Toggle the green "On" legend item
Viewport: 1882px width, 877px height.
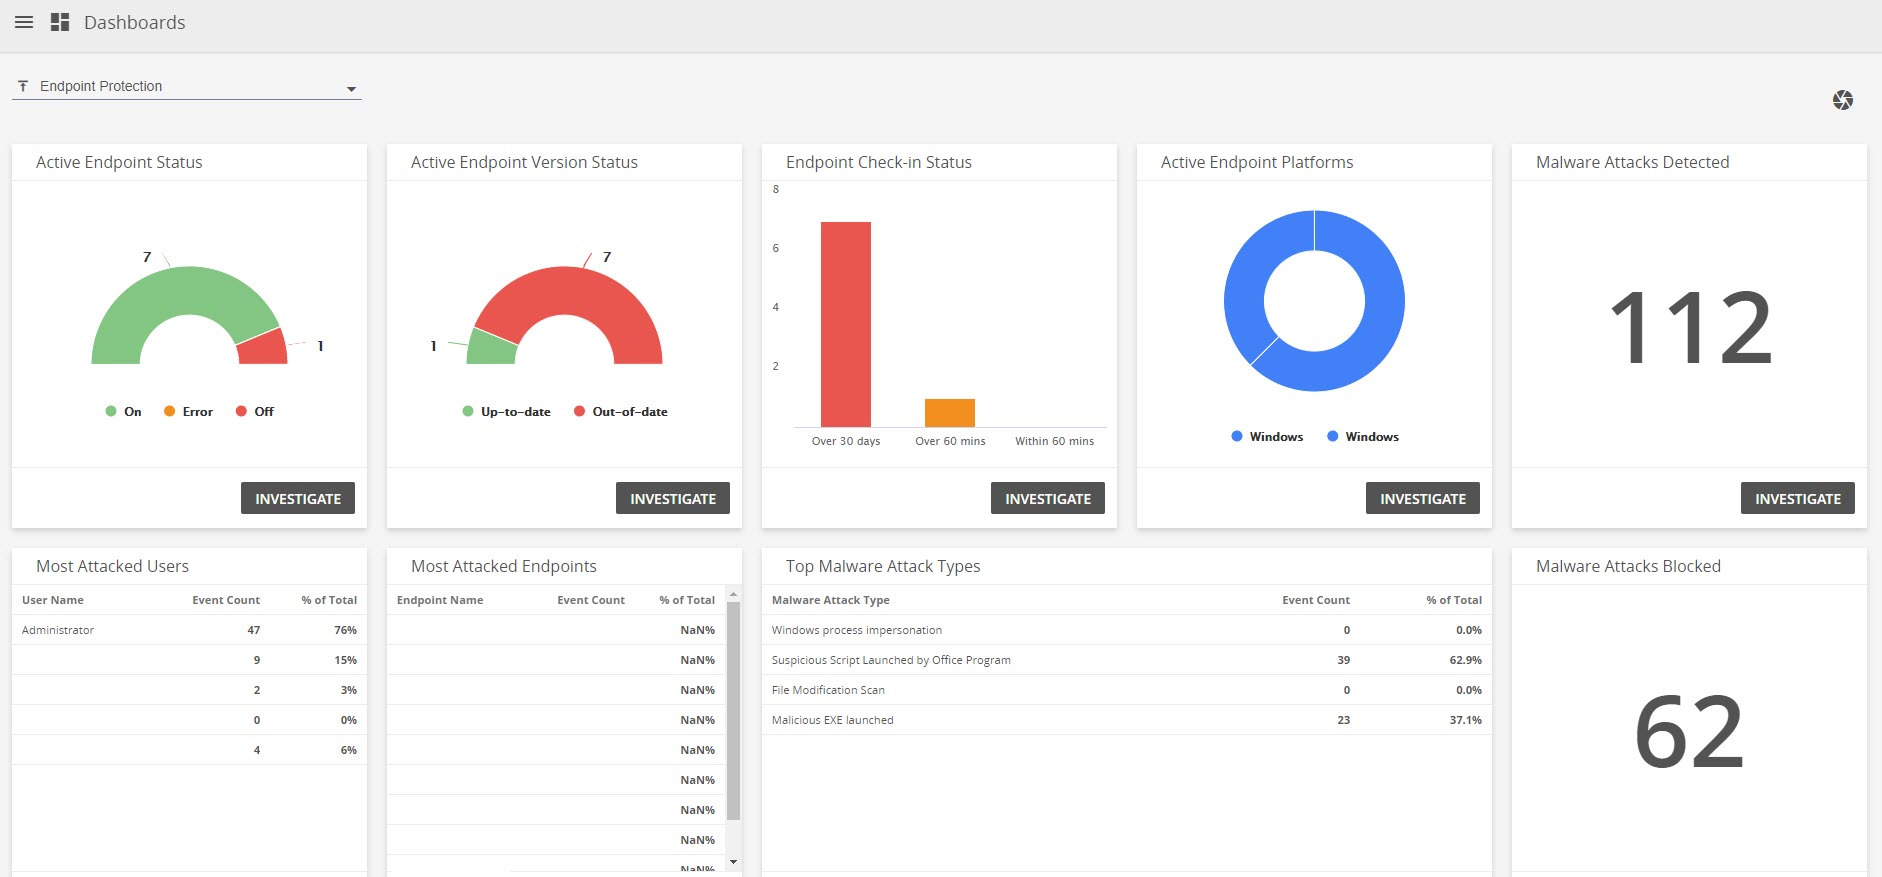pos(124,412)
